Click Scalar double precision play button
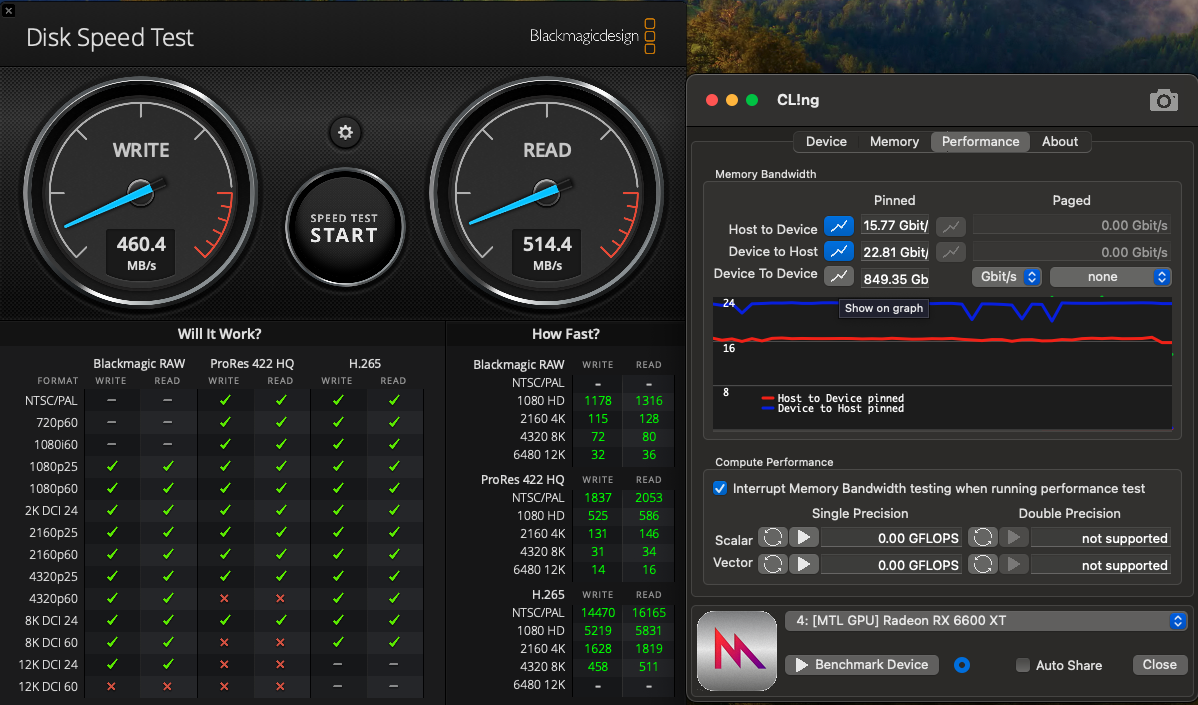1198x705 pixels. 1014,538
